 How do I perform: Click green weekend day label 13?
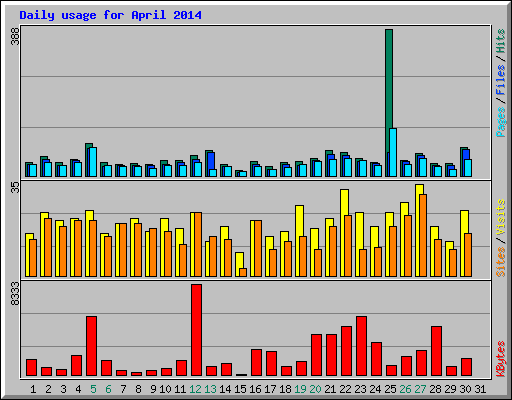(x=210, y=389)
